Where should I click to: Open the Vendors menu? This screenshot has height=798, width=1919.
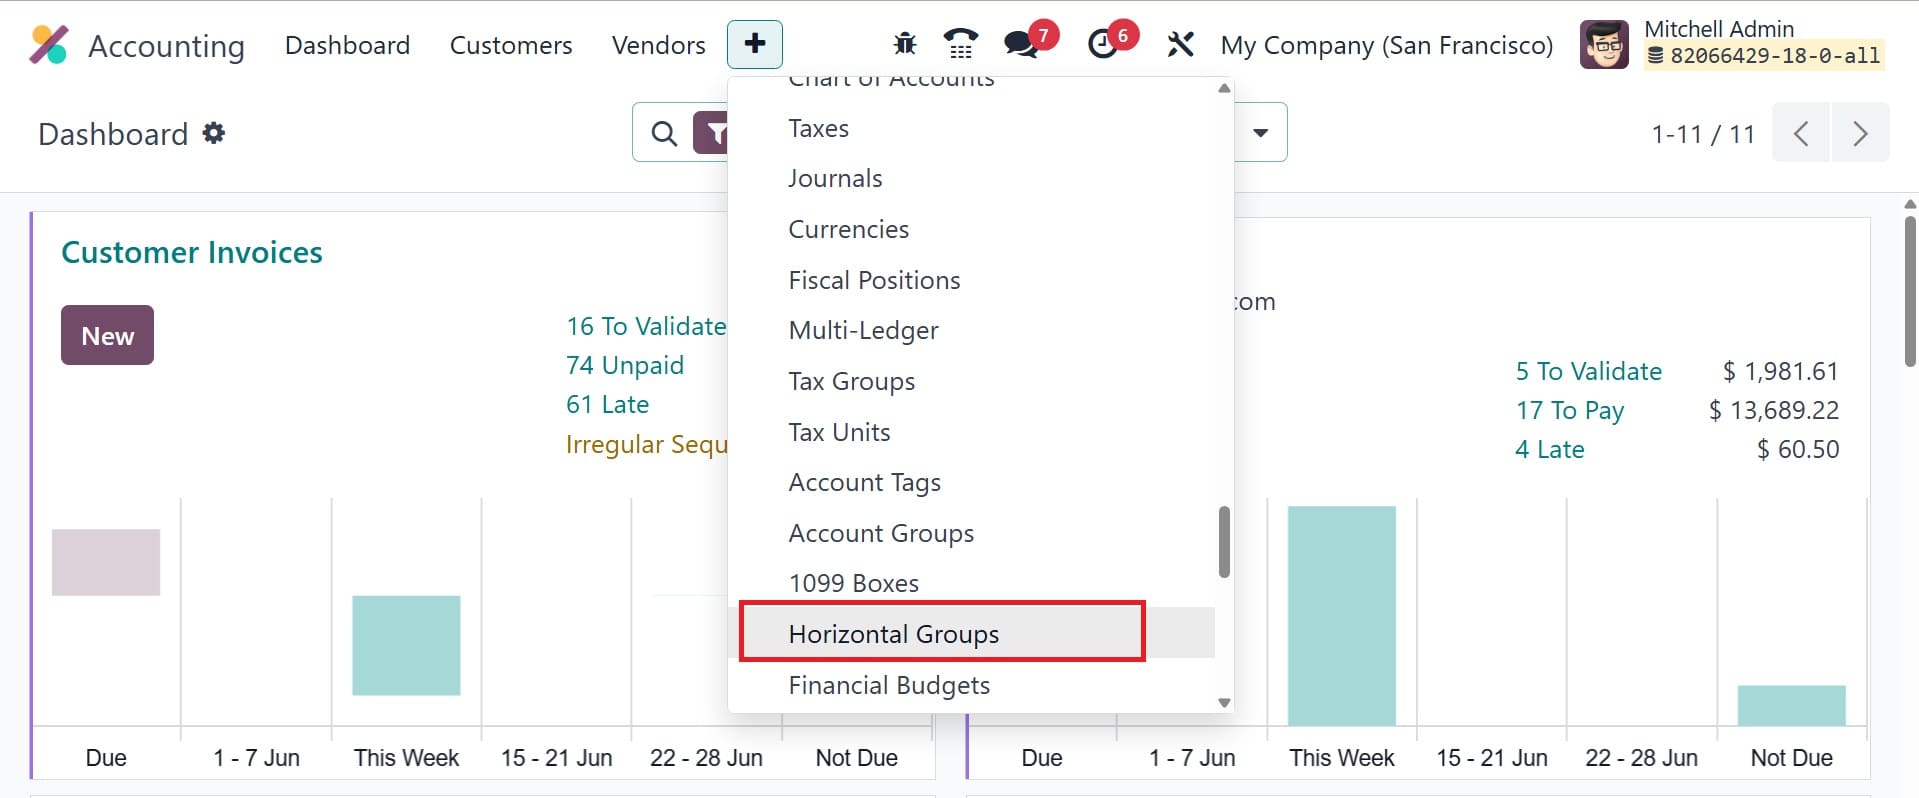(658, 45)
